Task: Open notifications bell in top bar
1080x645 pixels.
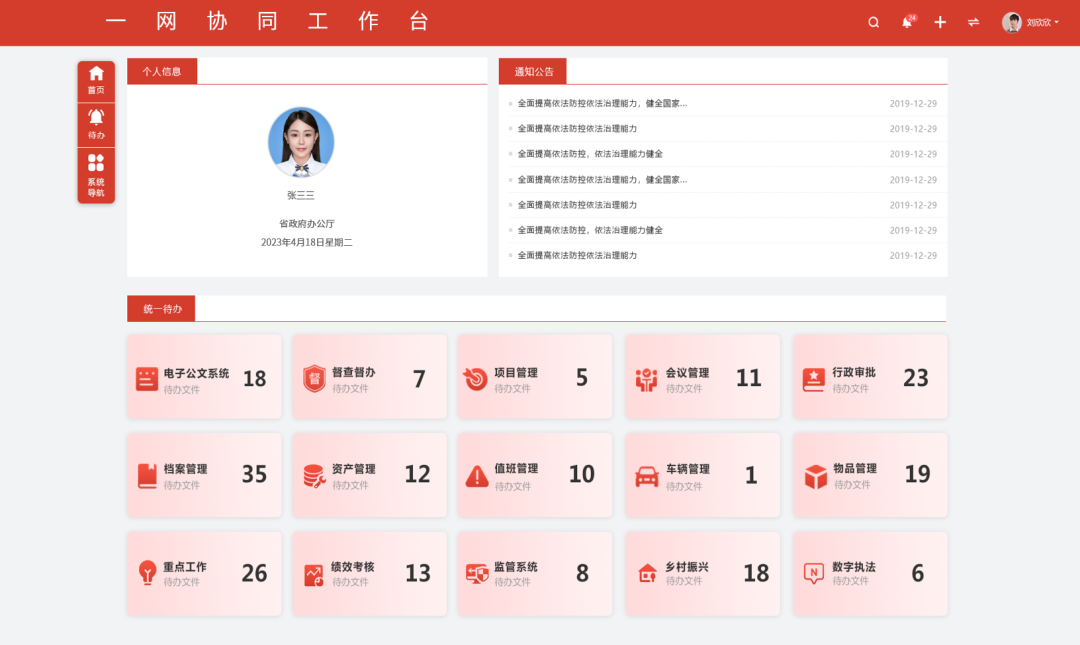Action: [x=907, y=22]
